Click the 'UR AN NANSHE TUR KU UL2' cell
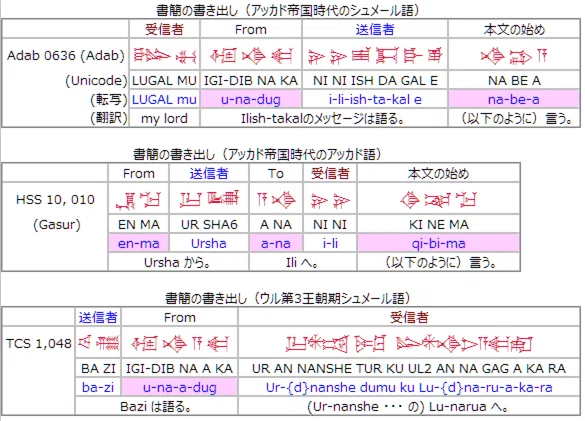This screenshot has height=421, width=585. [x=409, y=369]
